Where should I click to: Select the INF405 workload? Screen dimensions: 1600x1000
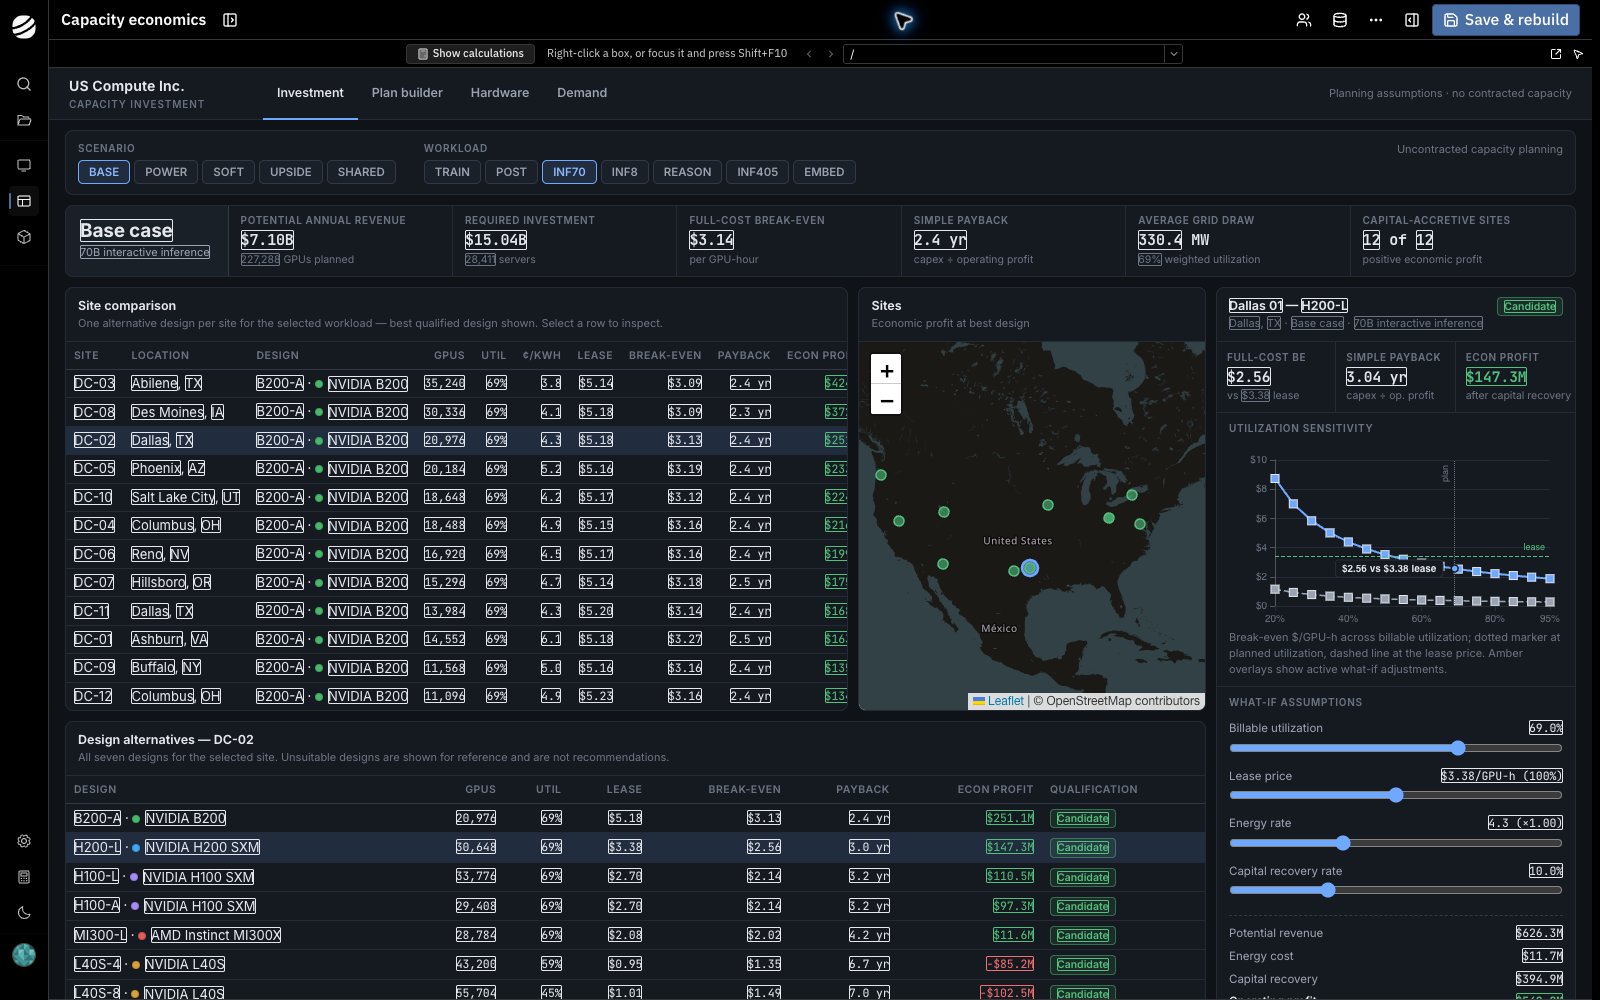757,172
